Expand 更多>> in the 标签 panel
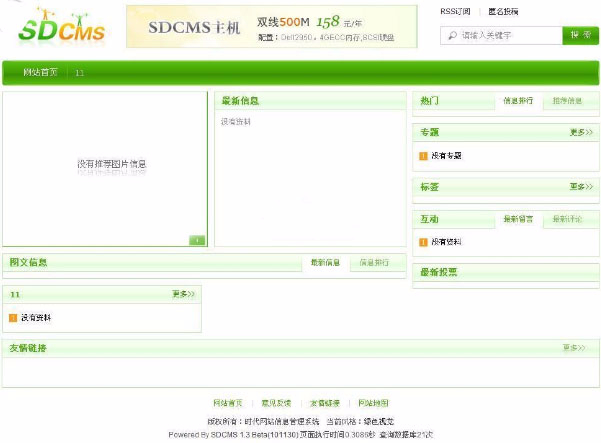601x443 pixels. [581, 187]
